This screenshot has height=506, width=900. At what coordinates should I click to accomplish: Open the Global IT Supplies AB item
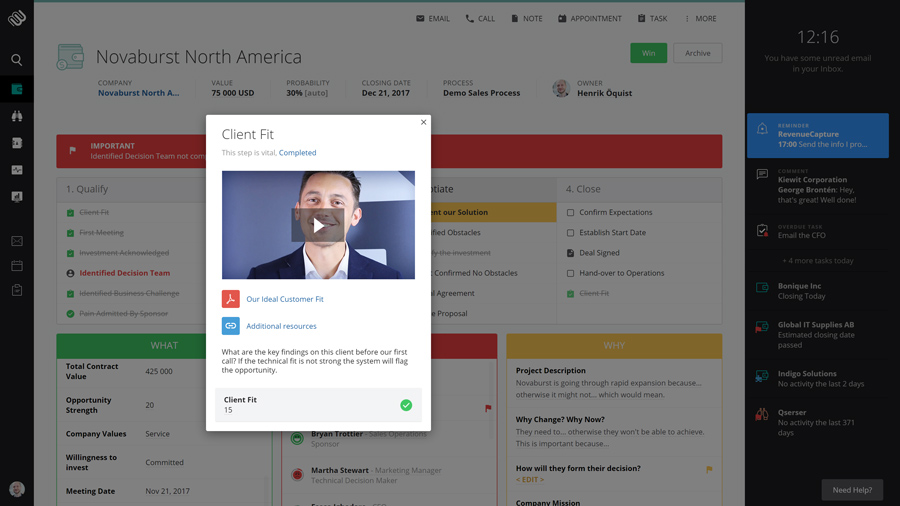[817, 334]
